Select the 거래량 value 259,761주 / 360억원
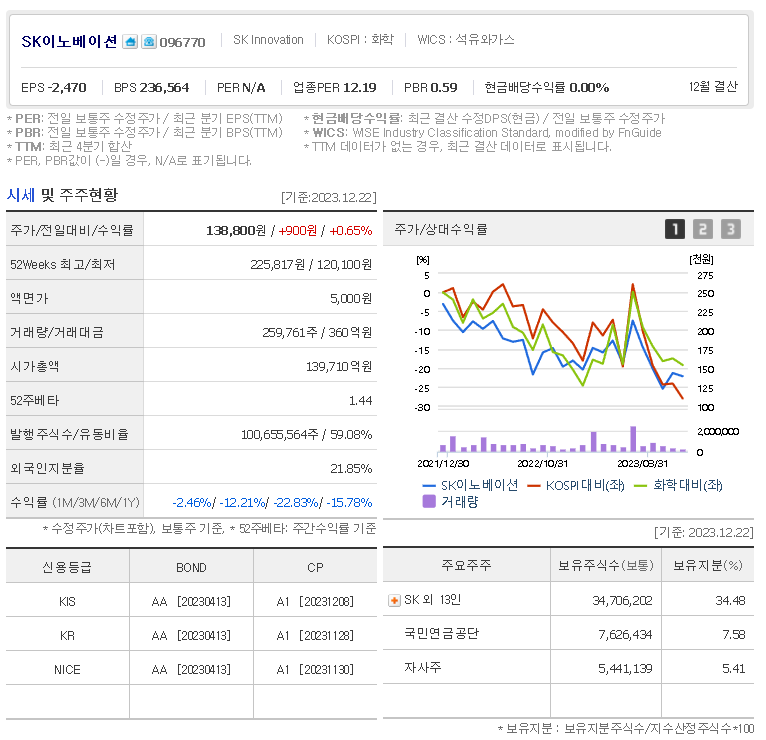 click(317, 333)
